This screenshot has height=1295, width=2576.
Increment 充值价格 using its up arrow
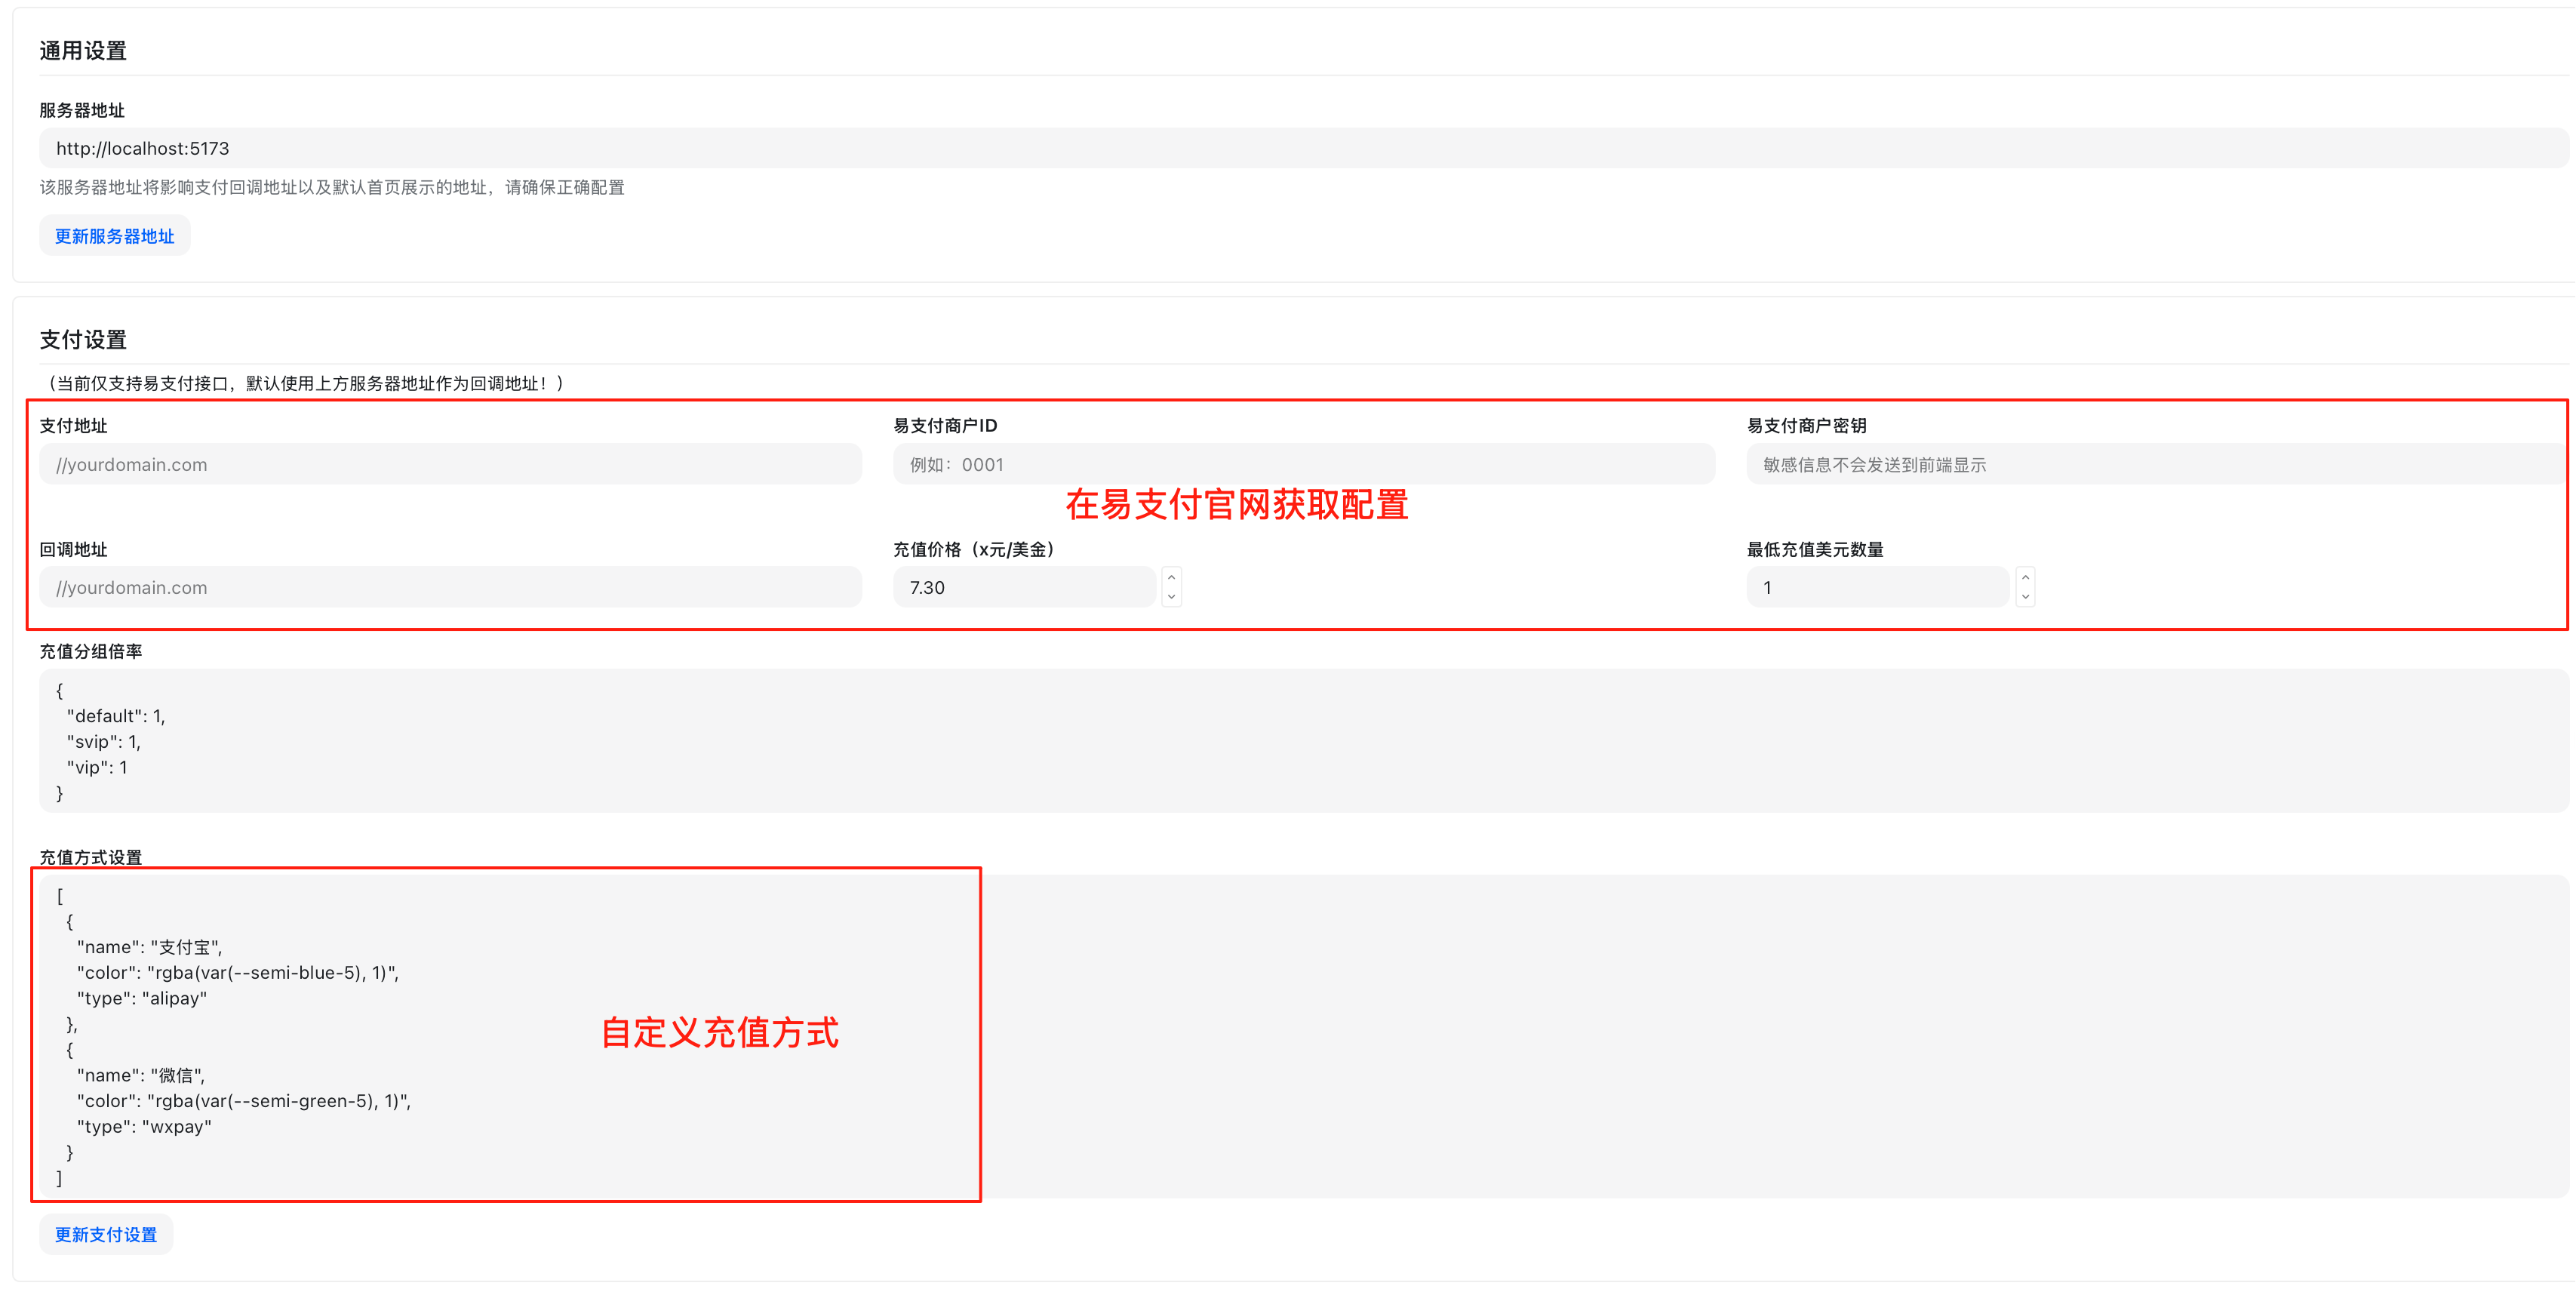(1170, 577)
